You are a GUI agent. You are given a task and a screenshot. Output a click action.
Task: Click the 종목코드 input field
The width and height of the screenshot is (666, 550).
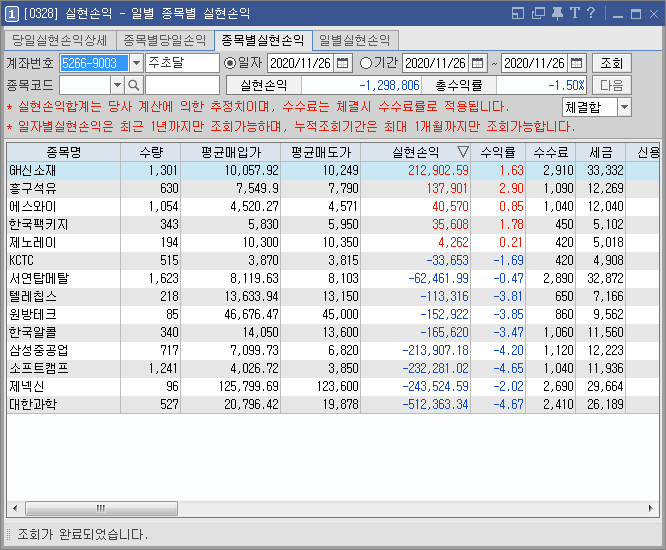(85, 85)
